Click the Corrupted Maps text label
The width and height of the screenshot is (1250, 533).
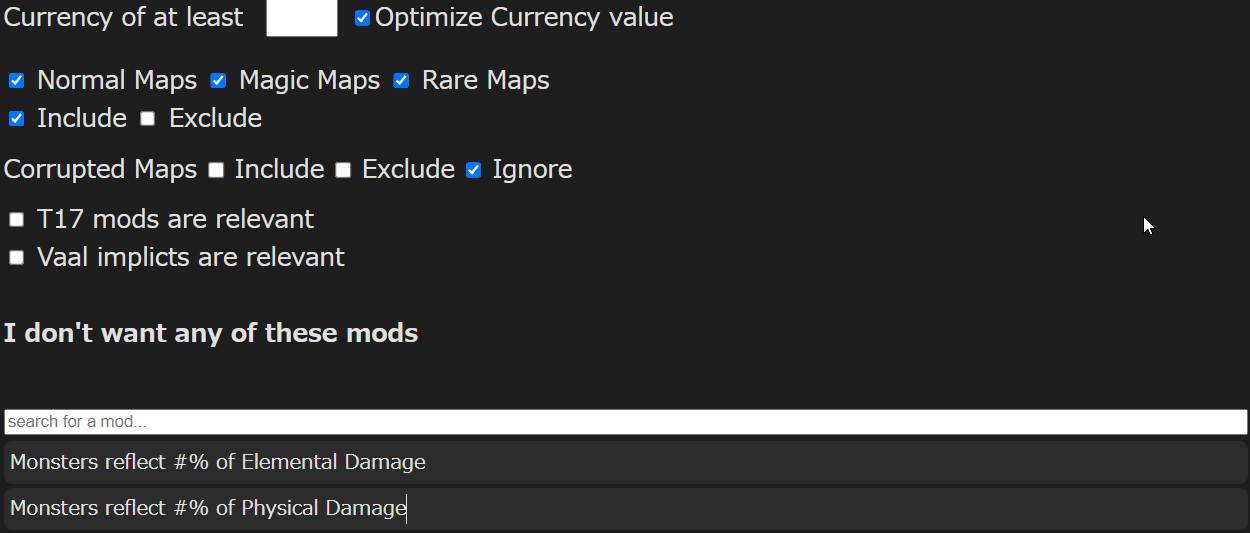100,169
